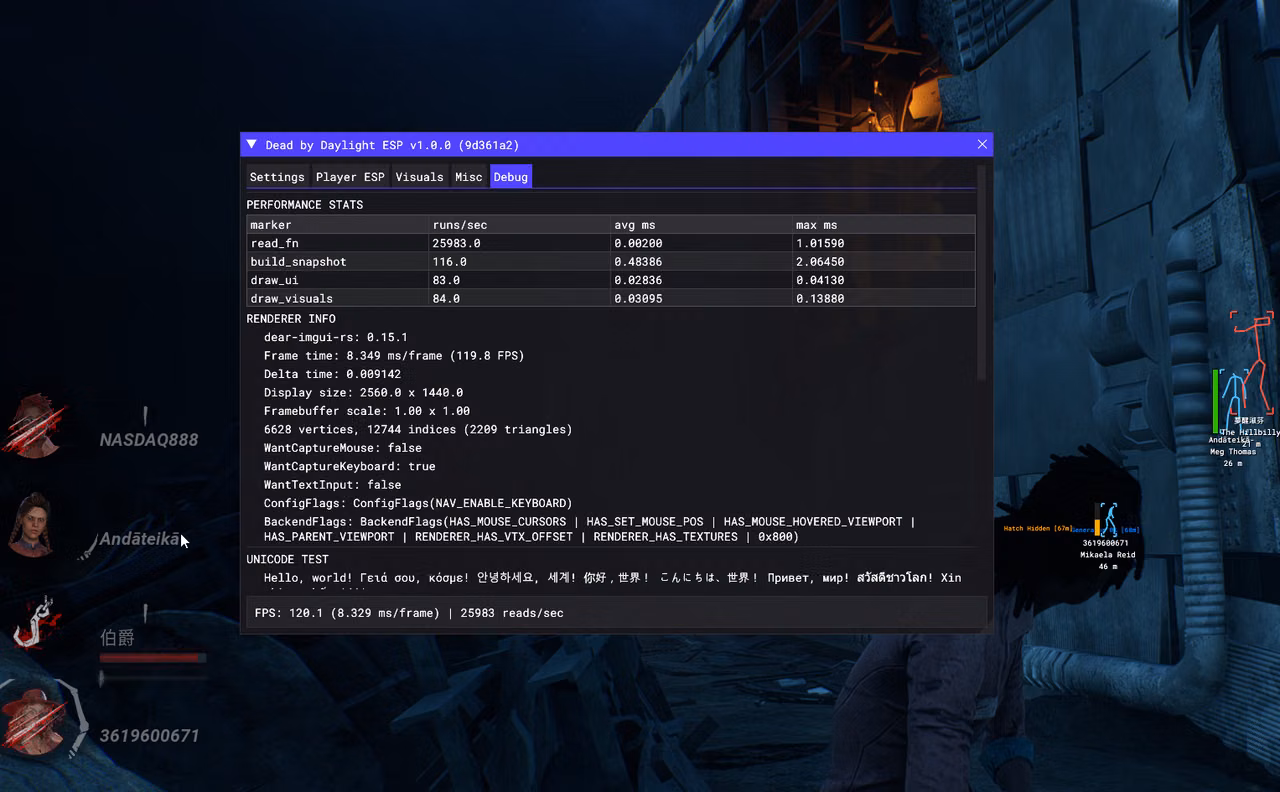Click the "Framebuffer scale: 1.00 x 1.00" line
This screenshot has width=1280, height=792.
(367, 411)
